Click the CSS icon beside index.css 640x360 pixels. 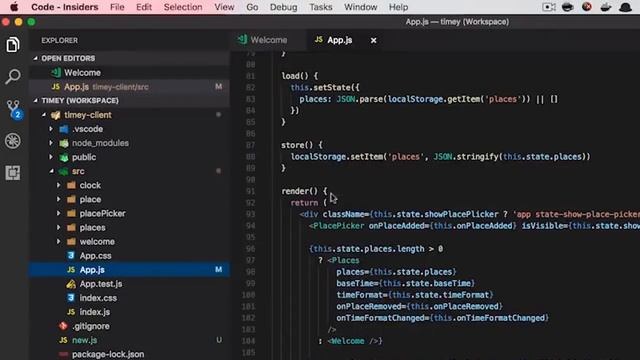pos(71,298)
